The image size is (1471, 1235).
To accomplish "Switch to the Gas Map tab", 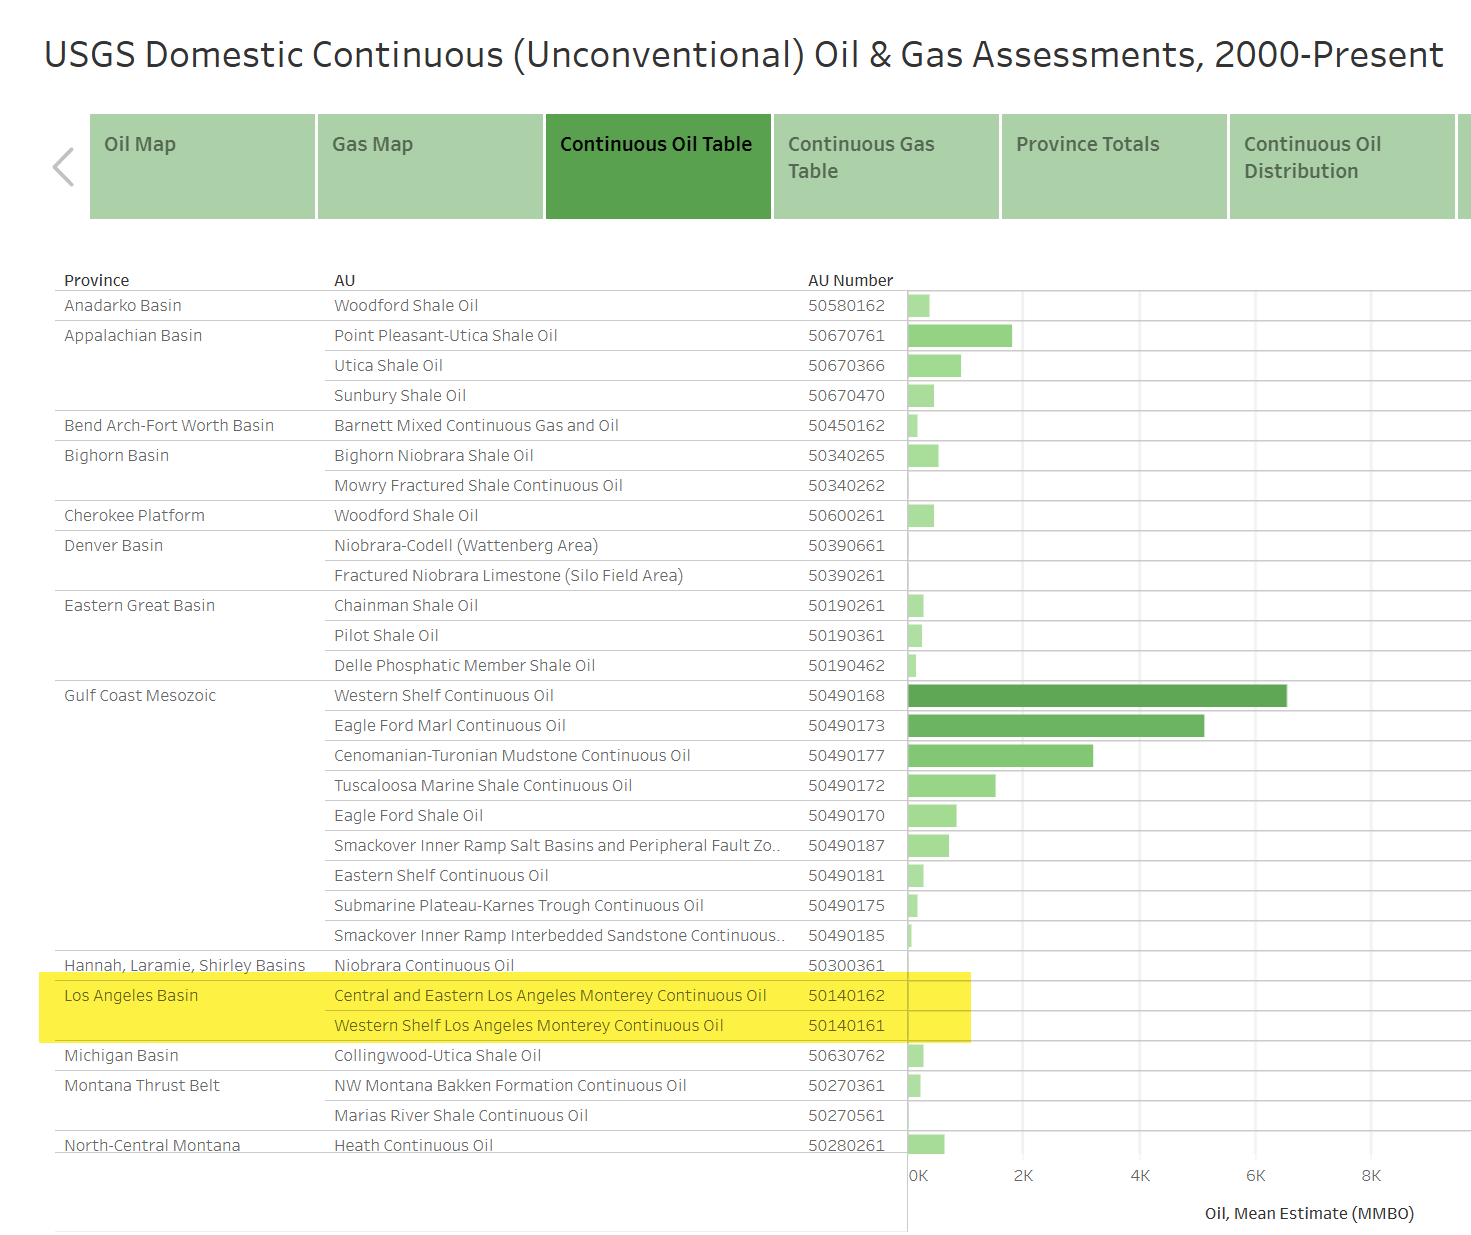I will click(x=430, y=166).
